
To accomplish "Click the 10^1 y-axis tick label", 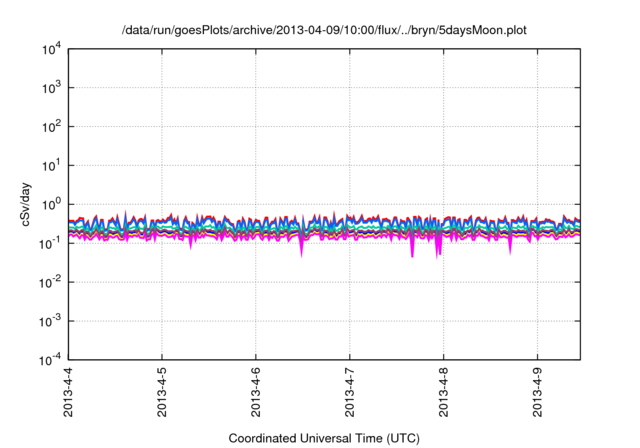I will point(51,165).
